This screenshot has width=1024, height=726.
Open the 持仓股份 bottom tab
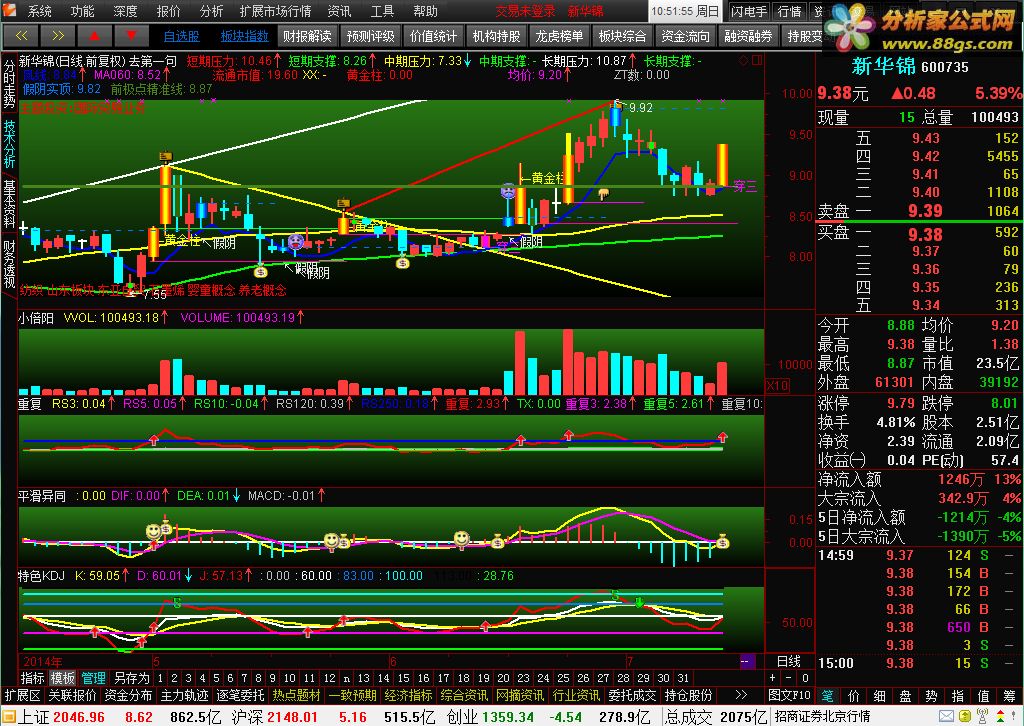pyautogui.click(x=689, y=695)
